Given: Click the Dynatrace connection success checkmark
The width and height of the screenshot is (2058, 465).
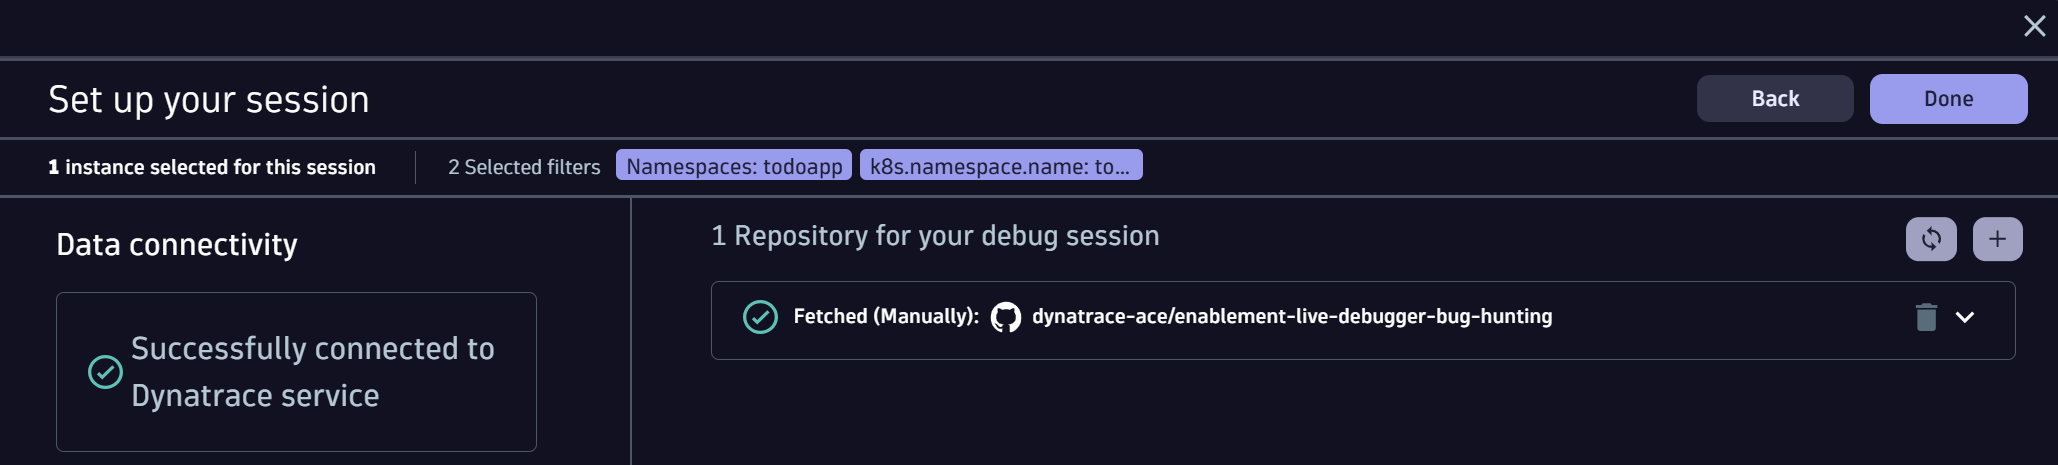Looking at the screenshot, I should pos(105,372).
